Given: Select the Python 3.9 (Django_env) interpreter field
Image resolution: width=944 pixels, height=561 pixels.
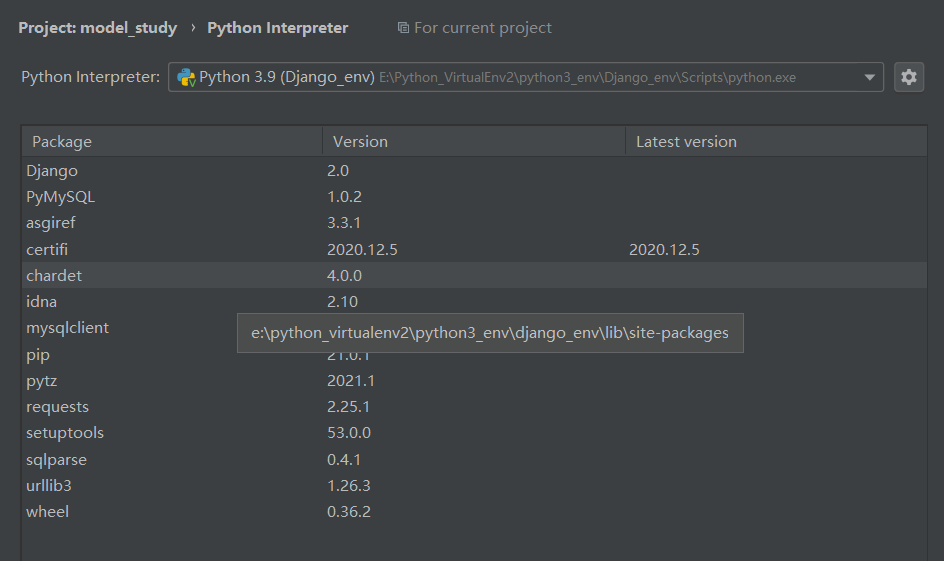Looking at the screenshot, I should 526,77.
